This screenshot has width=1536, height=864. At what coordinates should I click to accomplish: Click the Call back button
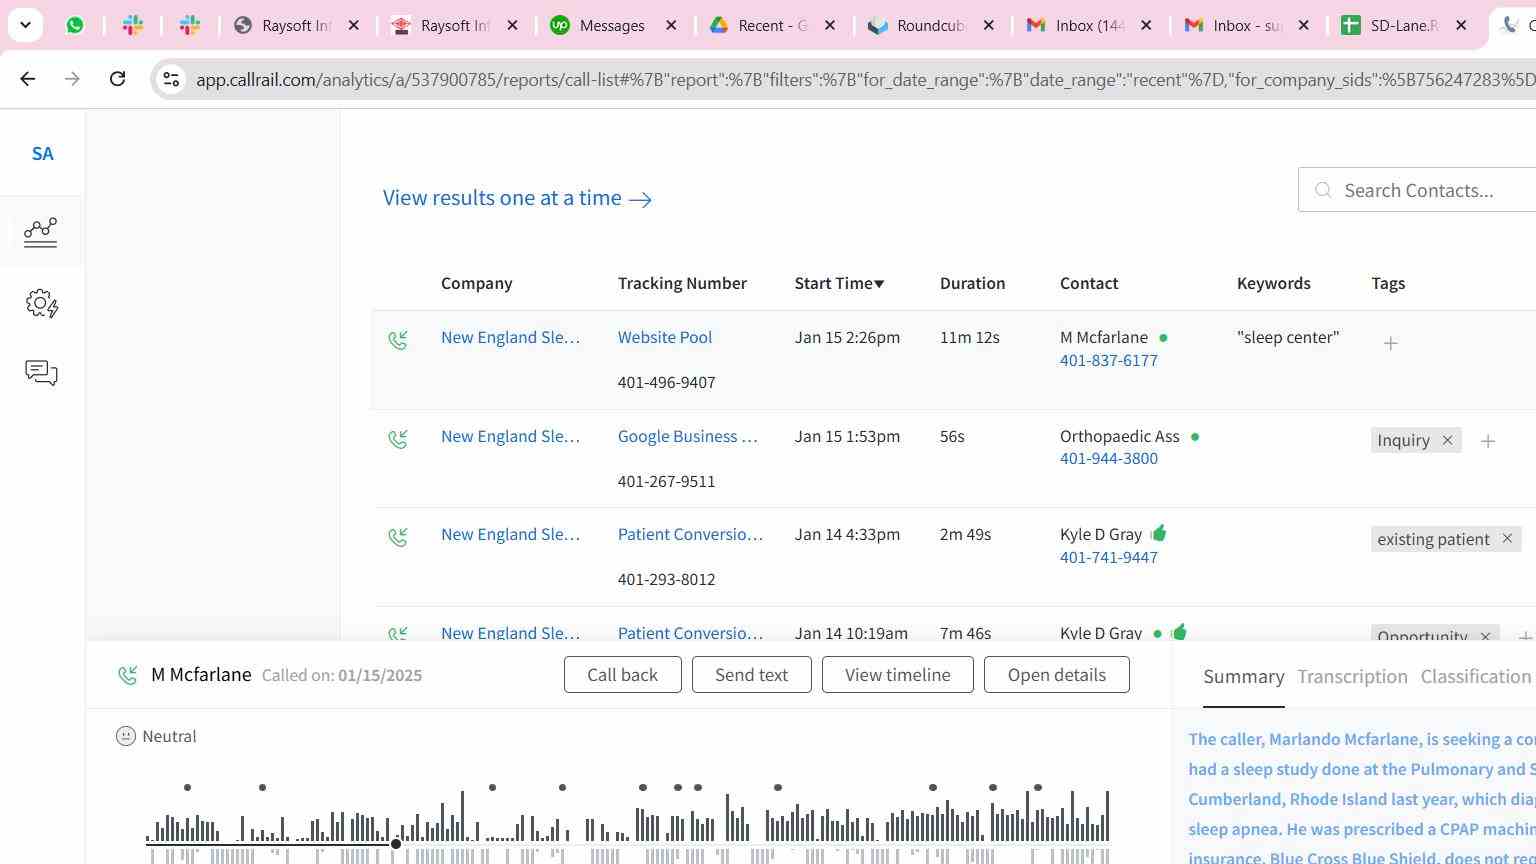pyautogui.click(x=622, y=675)
